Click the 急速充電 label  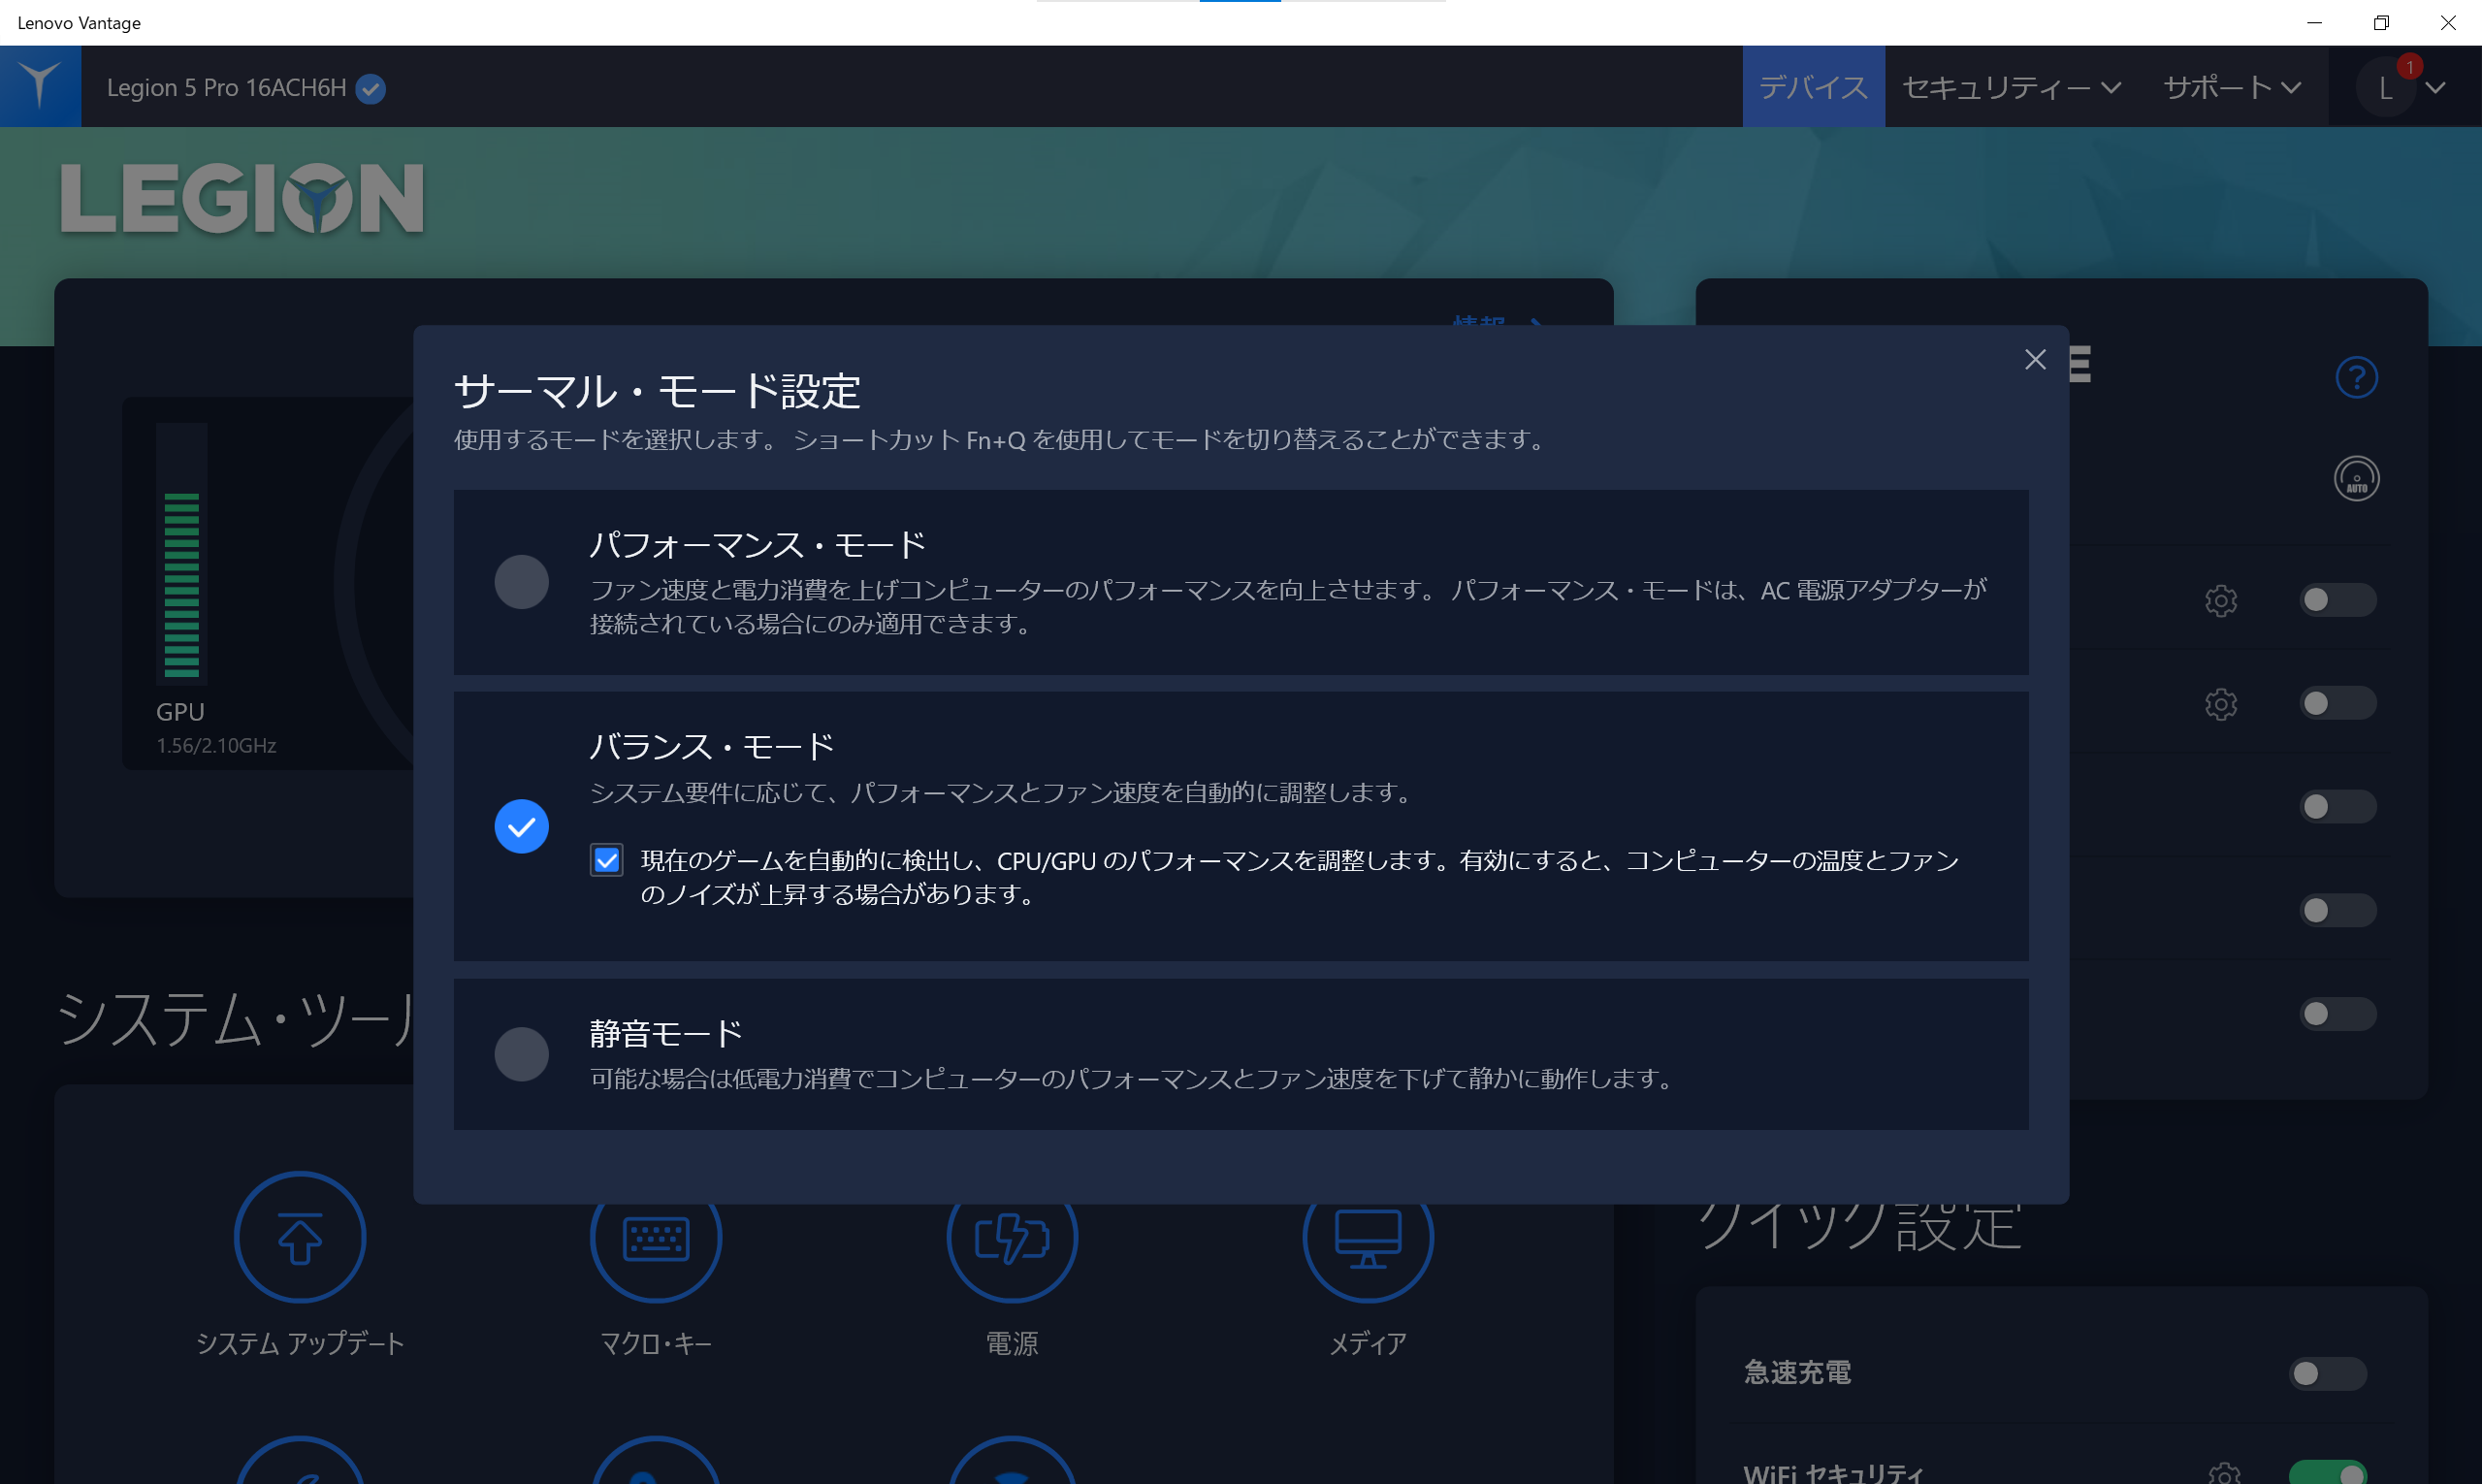[x=1797, y=1373]
